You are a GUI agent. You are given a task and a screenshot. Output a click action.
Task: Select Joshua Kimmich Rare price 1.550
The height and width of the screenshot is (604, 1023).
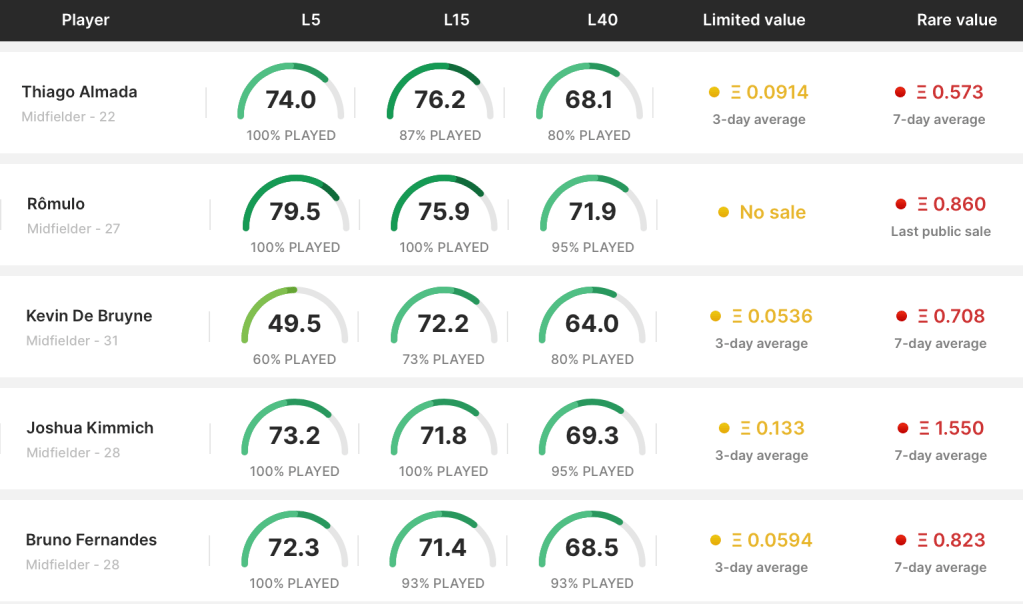coord(949,428)
